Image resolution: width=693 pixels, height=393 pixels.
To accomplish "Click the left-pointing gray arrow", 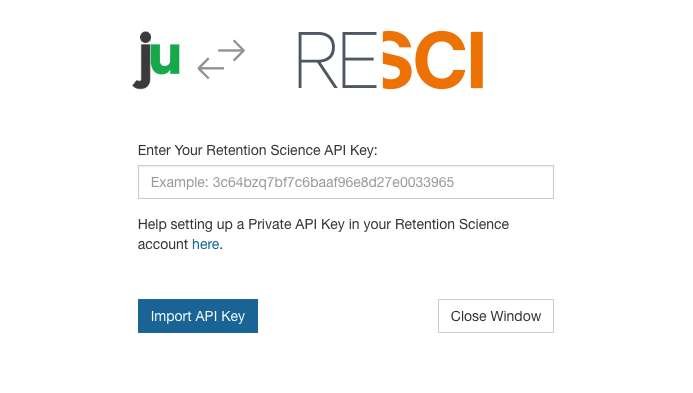I will [210, 68].
